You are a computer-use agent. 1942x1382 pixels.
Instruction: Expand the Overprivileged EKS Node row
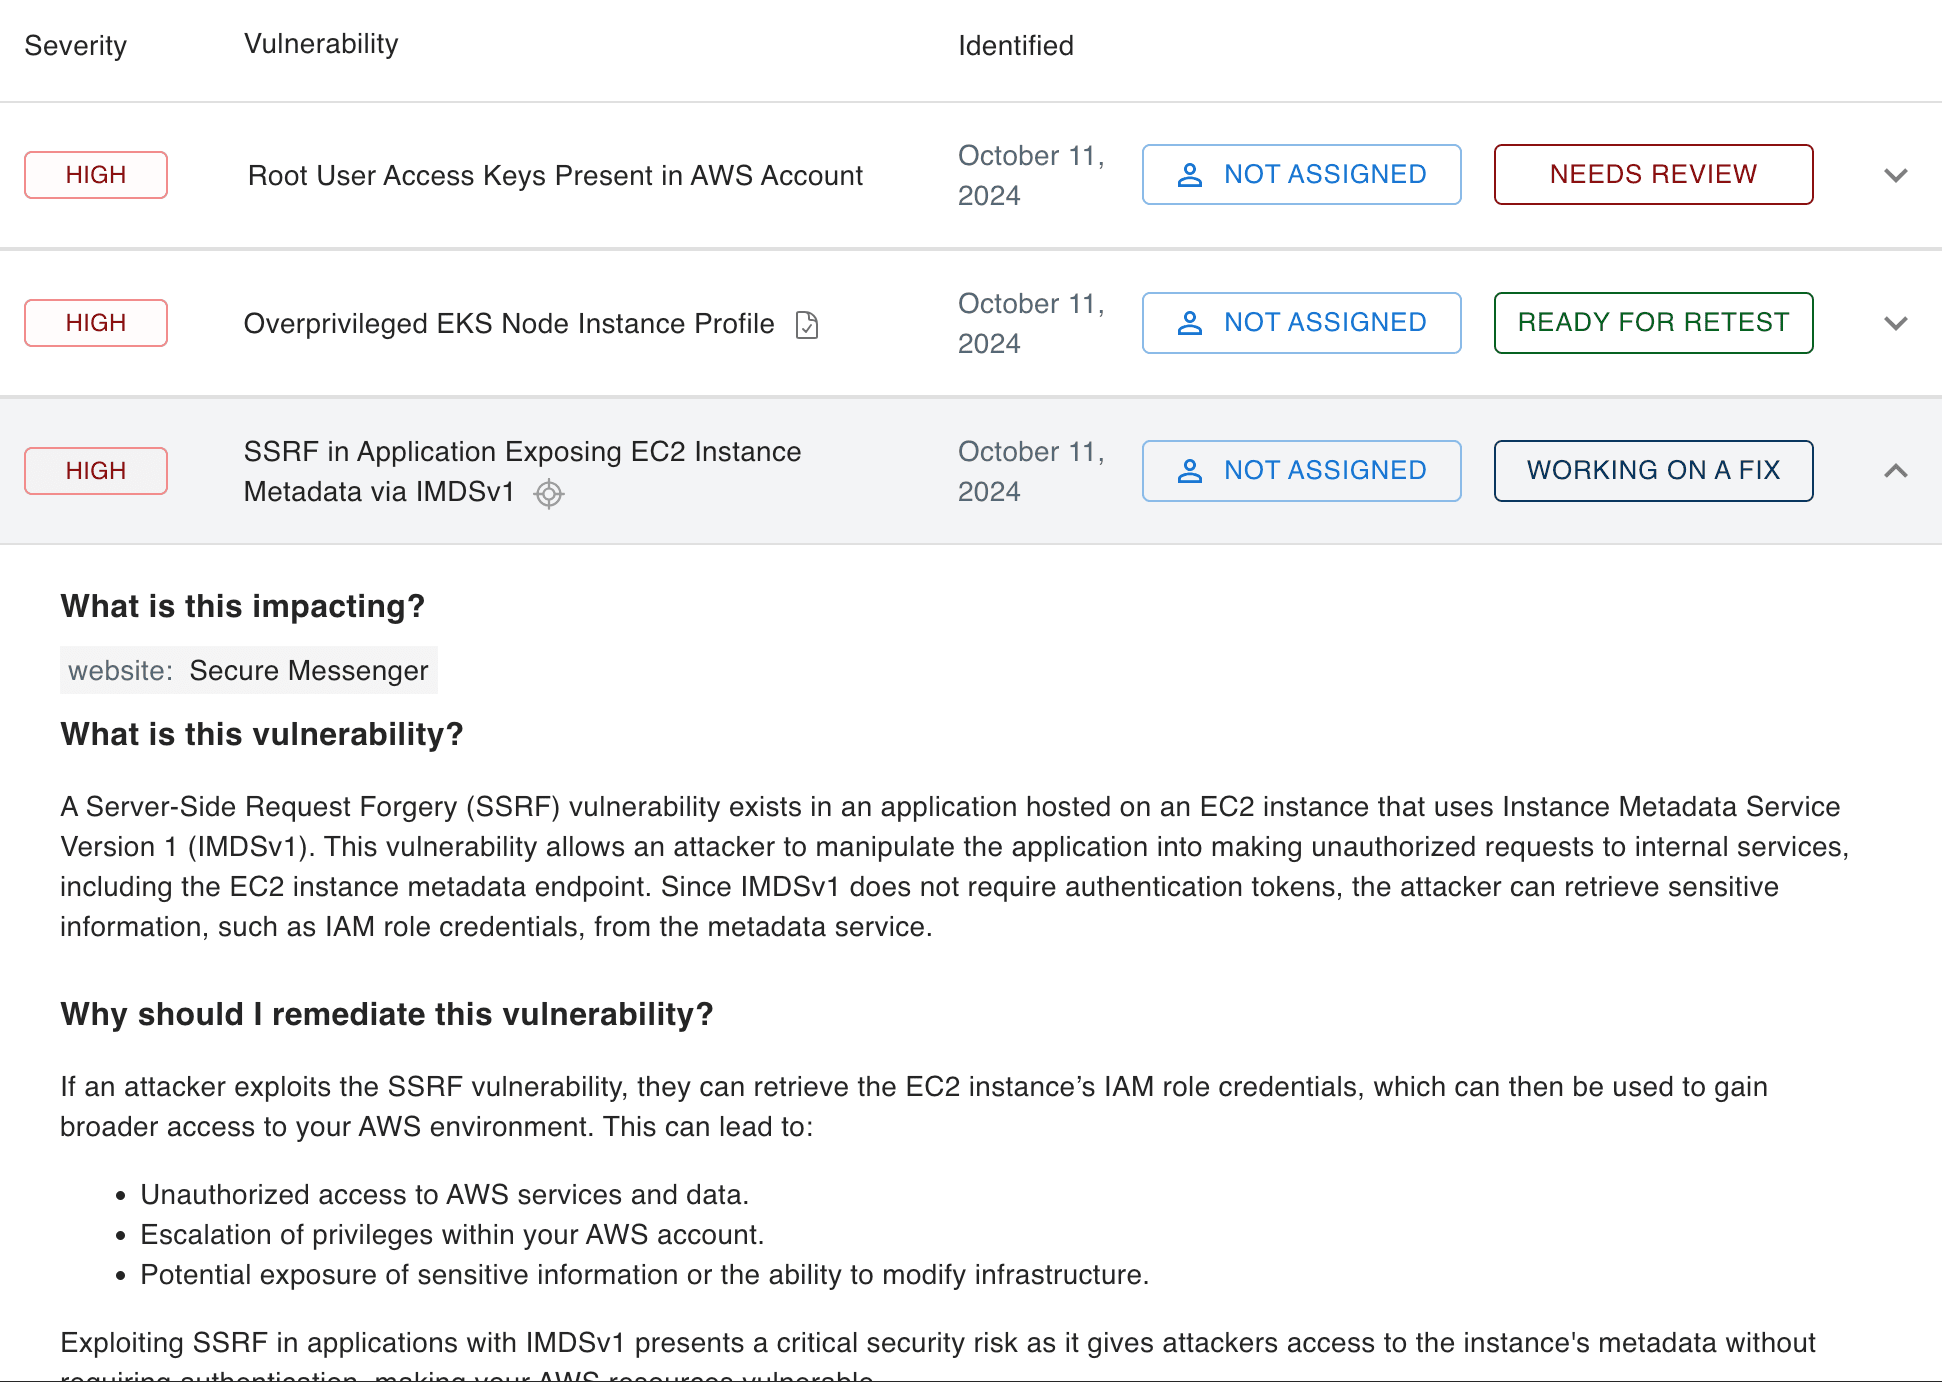(1895, 323)
